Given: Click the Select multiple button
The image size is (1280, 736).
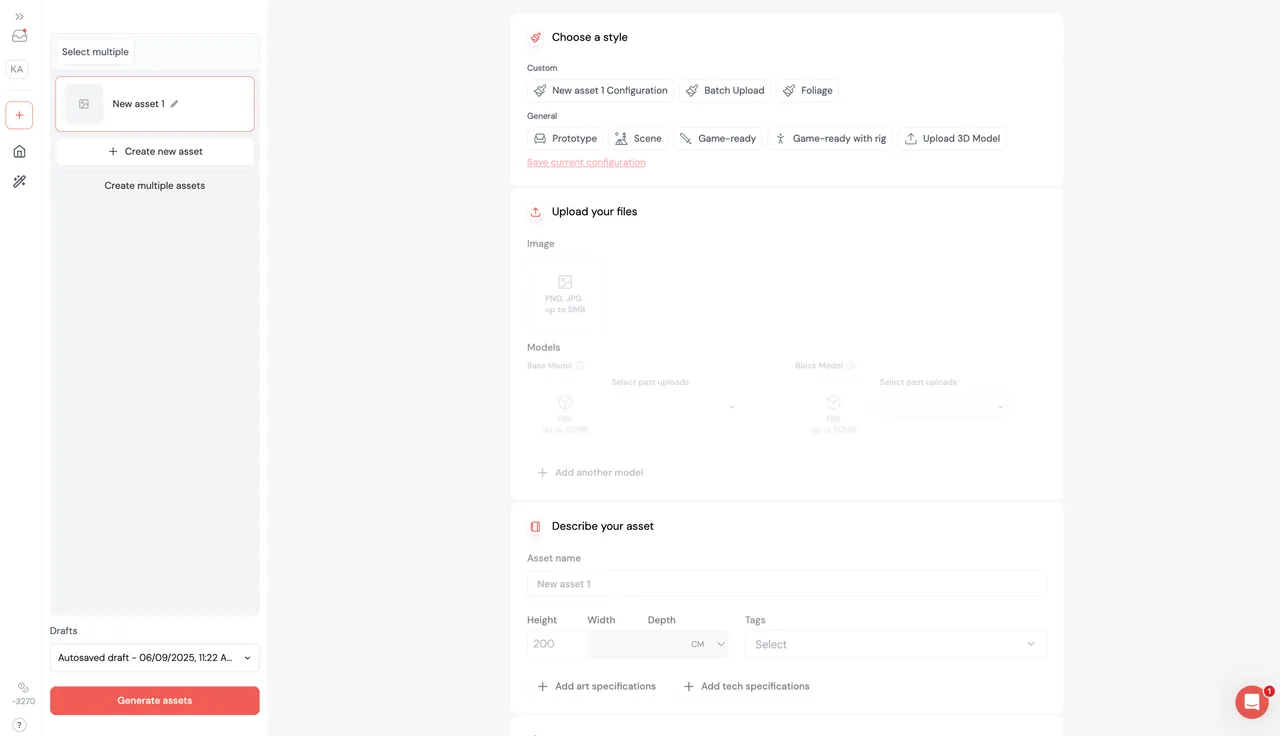Looking at the screenshot, I should click(95, 52).
